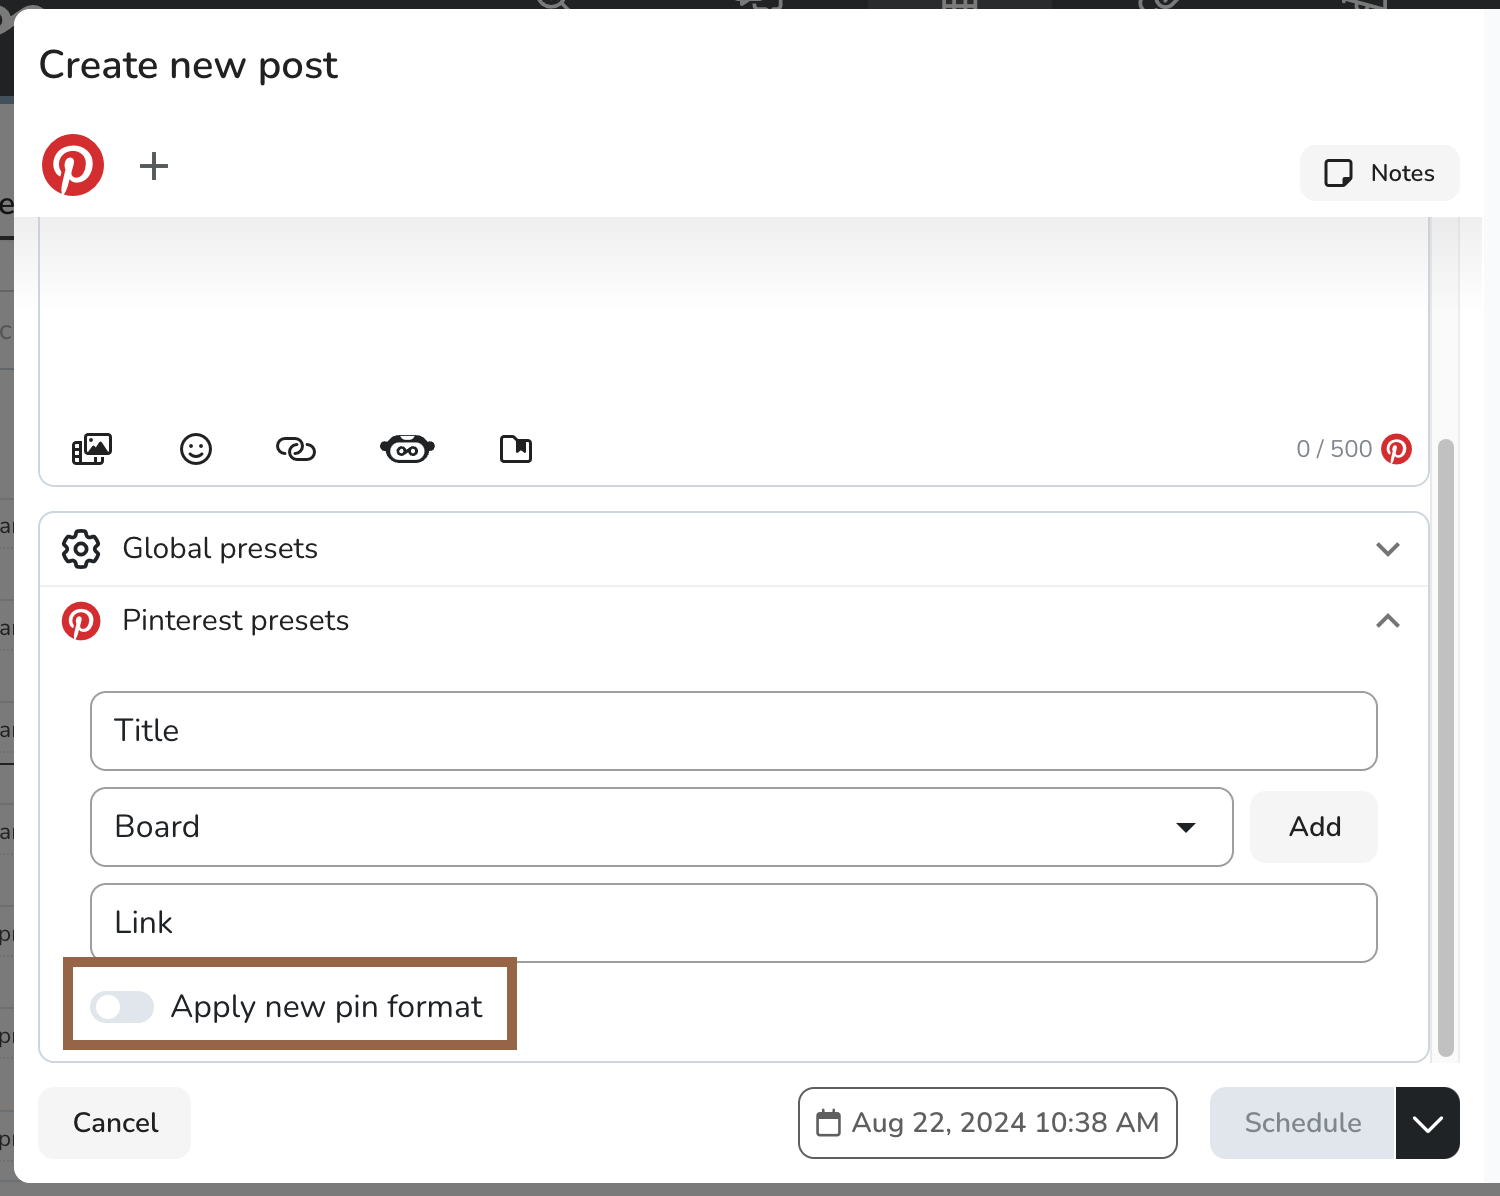Enable the Apply new pin format toggle
This screenshot has width=1500, height=1196.
coord(122,1007)
